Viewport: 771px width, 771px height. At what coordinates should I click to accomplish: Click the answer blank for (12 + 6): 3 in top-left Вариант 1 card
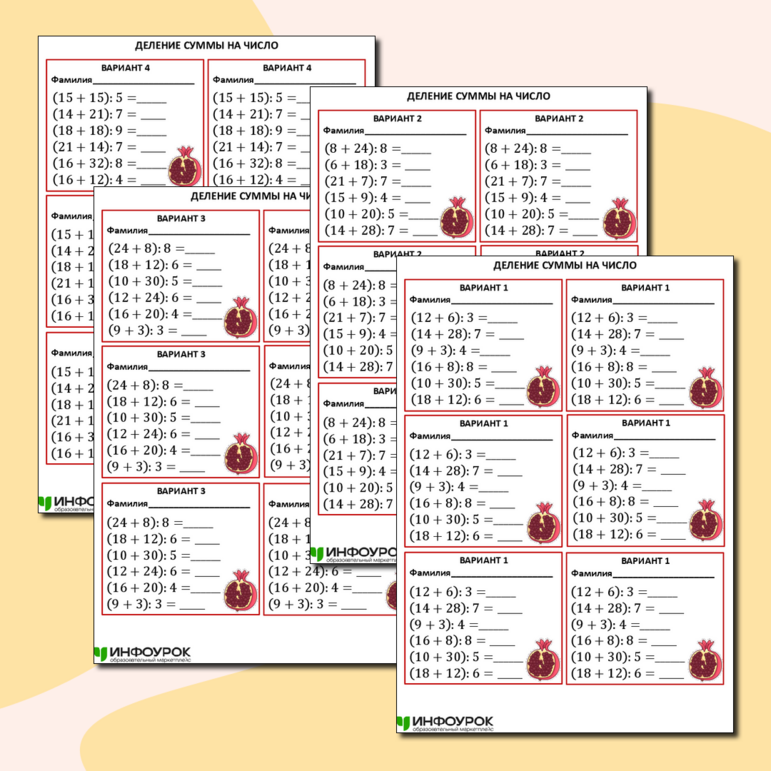click(x=501, y=317)
